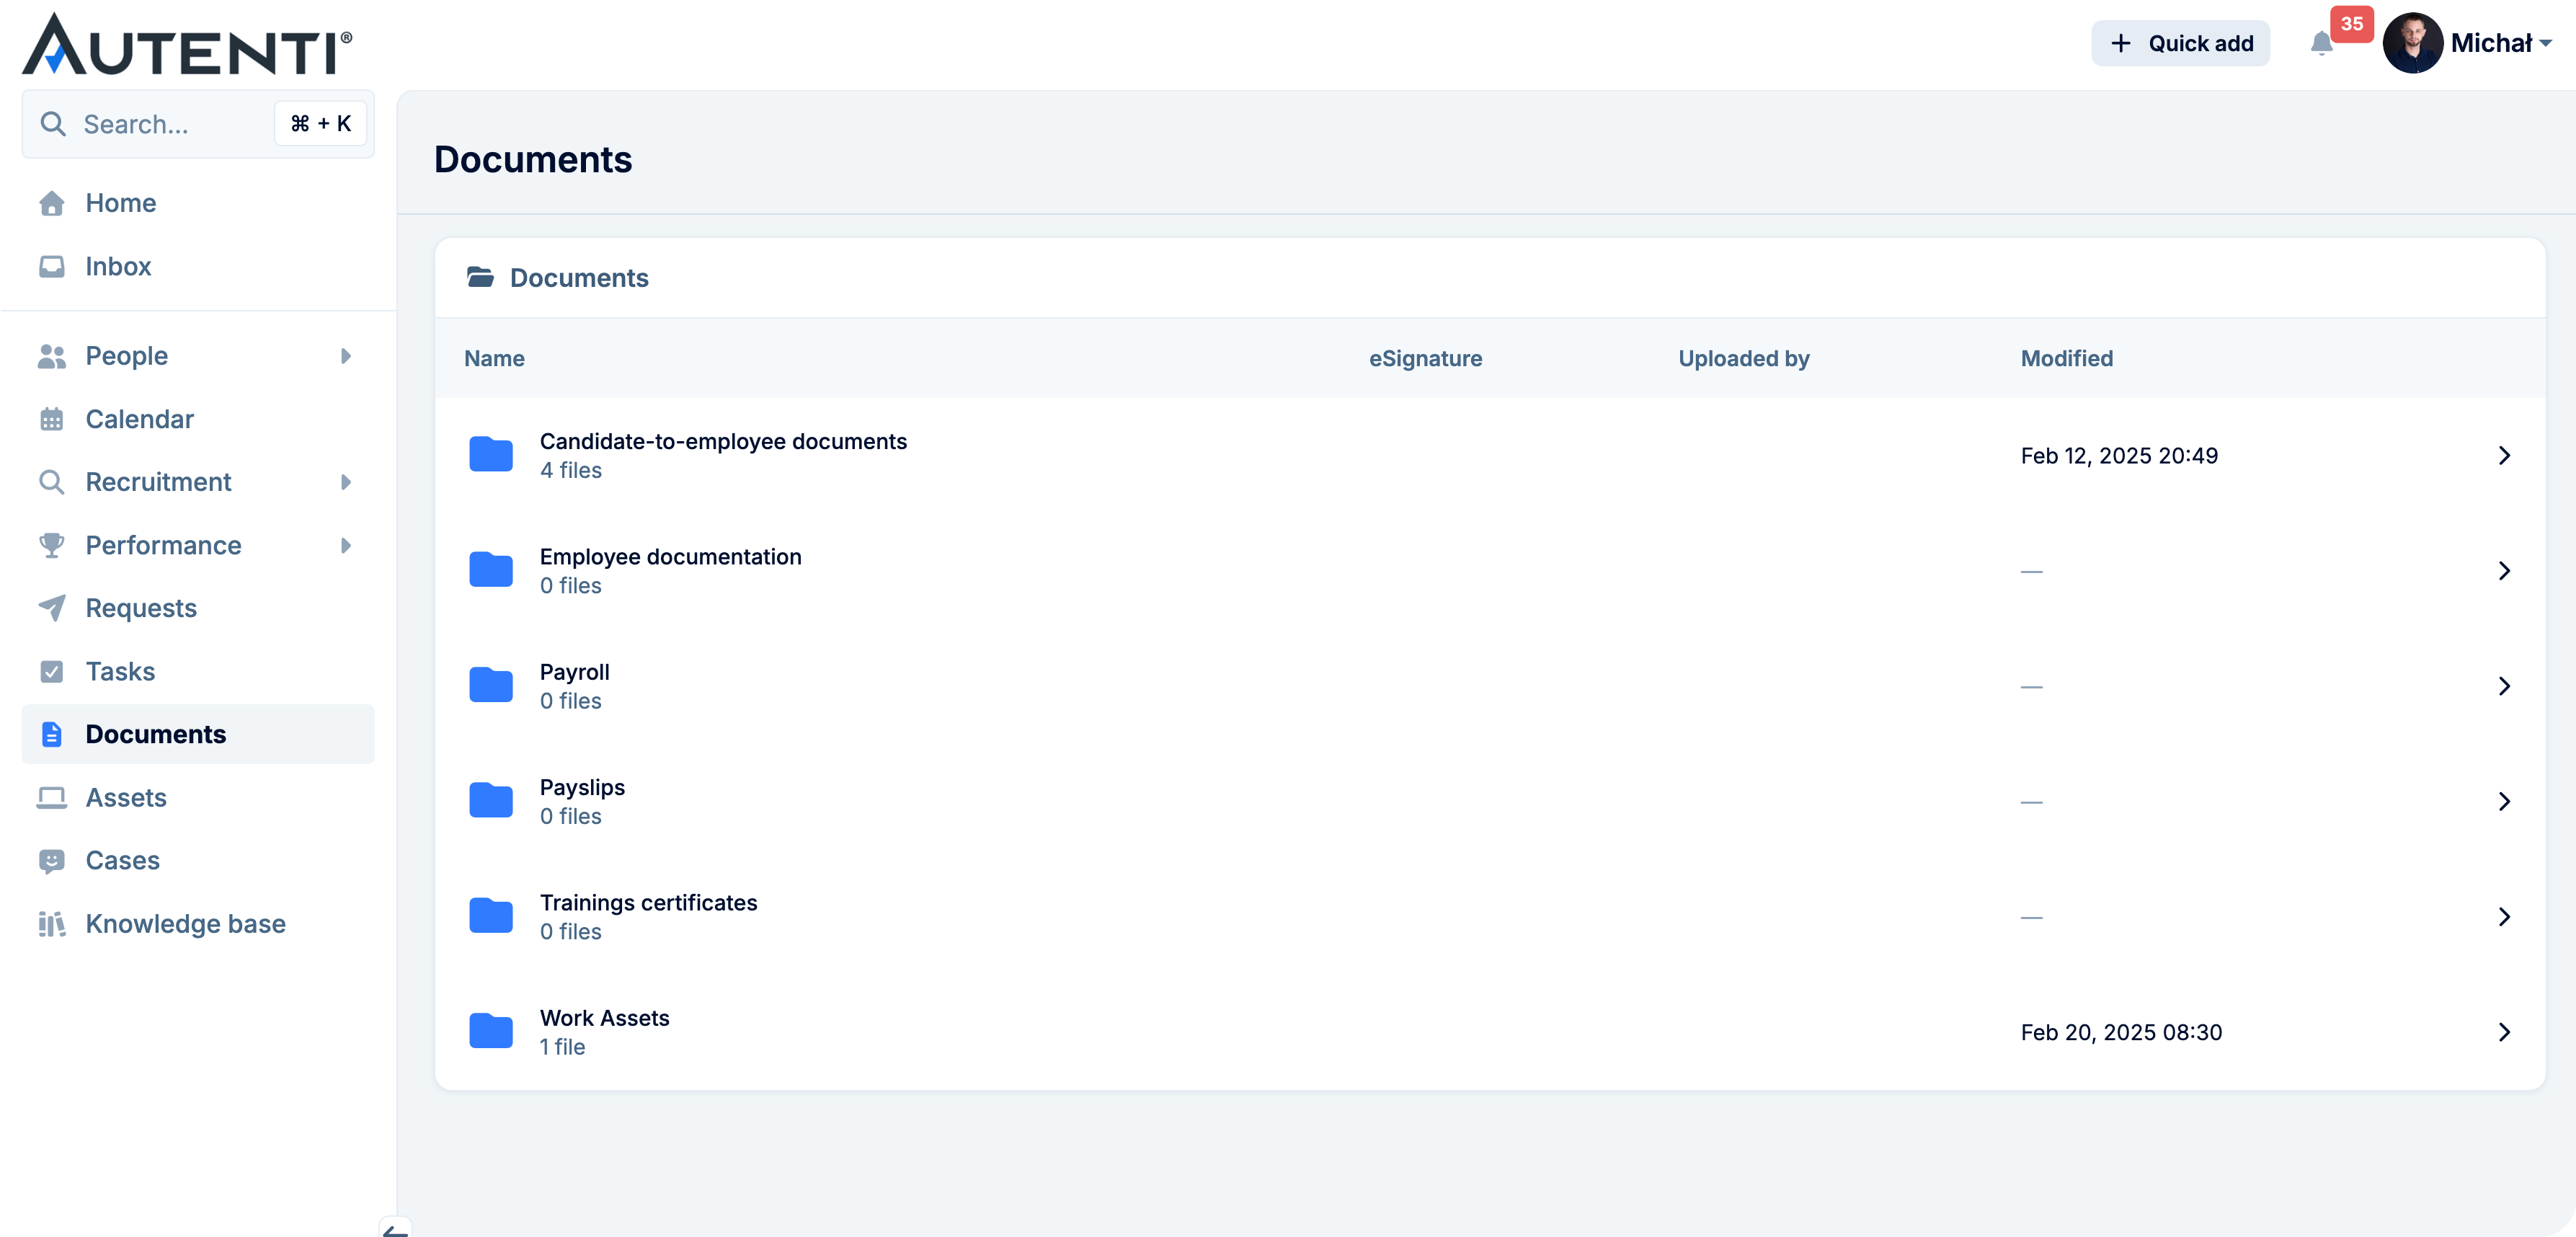Open the notifications bell icon
This screenshot has height=1237, width=2576.
pos(2321,43)
